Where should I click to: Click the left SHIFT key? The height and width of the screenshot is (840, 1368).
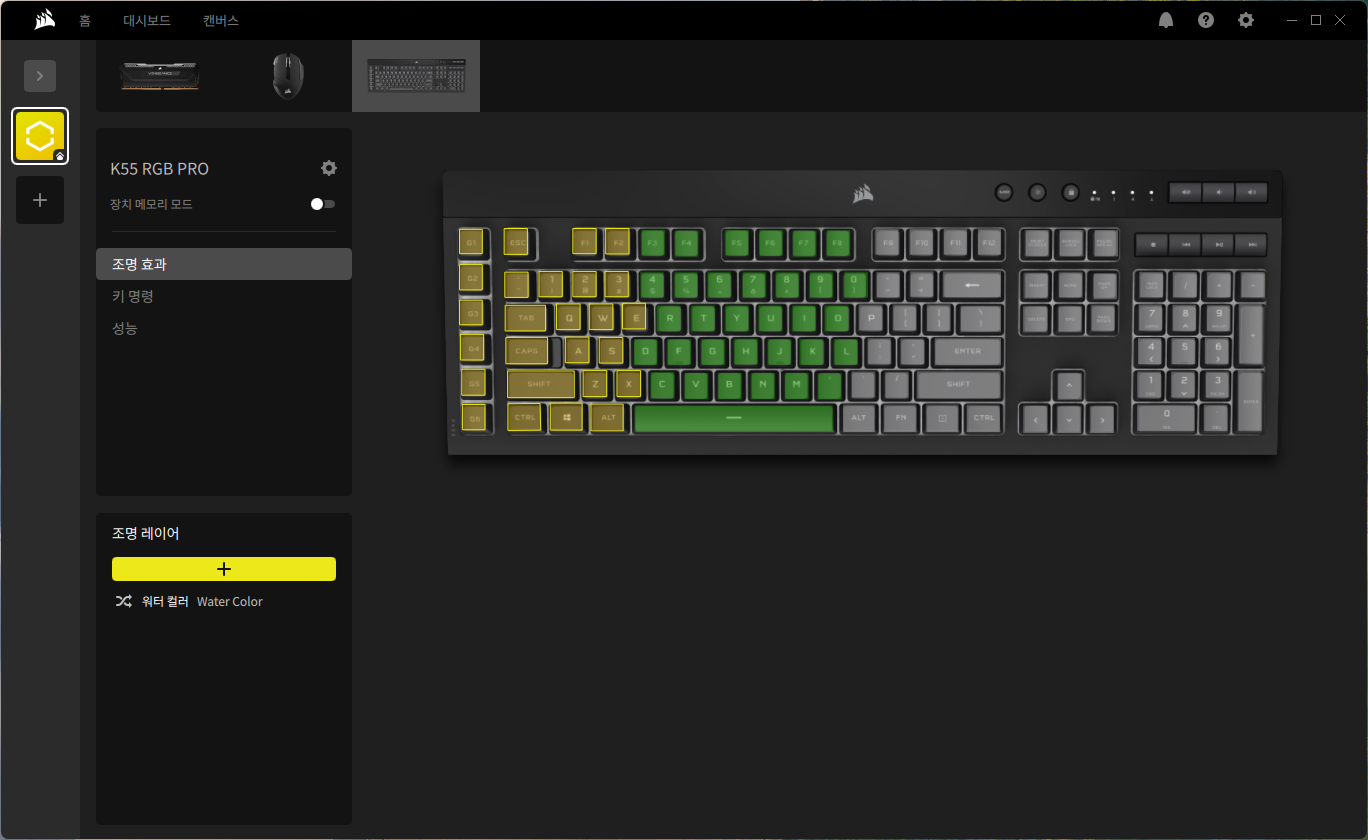point(540,384)
